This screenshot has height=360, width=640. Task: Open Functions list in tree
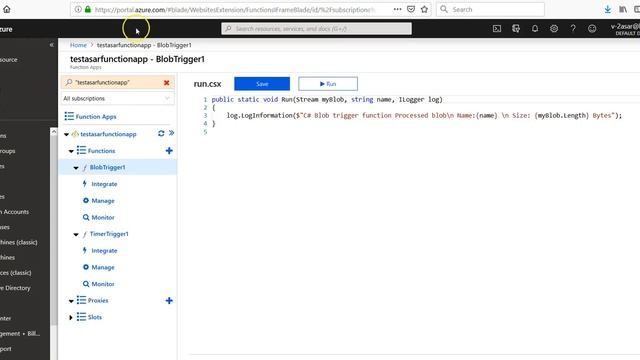101,151
